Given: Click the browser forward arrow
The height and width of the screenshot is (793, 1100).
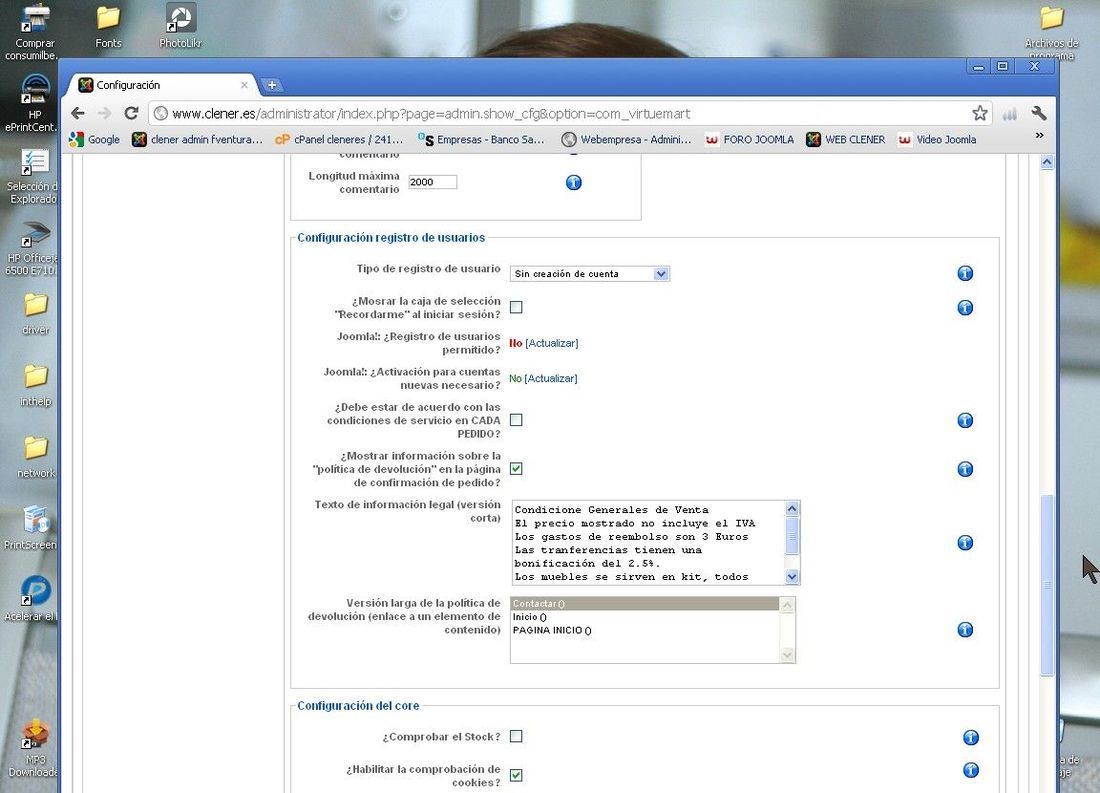Looking at the screenshot, I should tap(105, 113).
